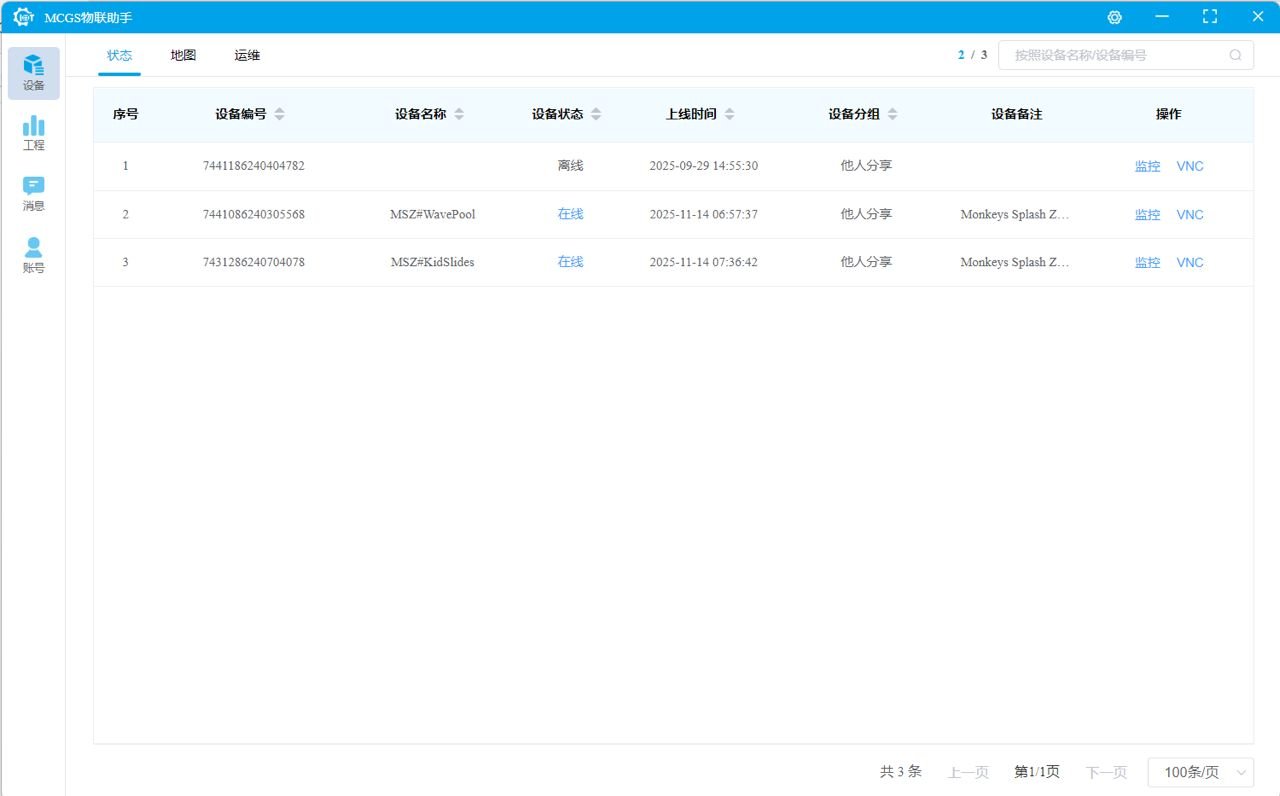Screen dimensions: 1280x796
Task: Click VNC link for MSZ#KidSlides
Action: click(1190, 263)
